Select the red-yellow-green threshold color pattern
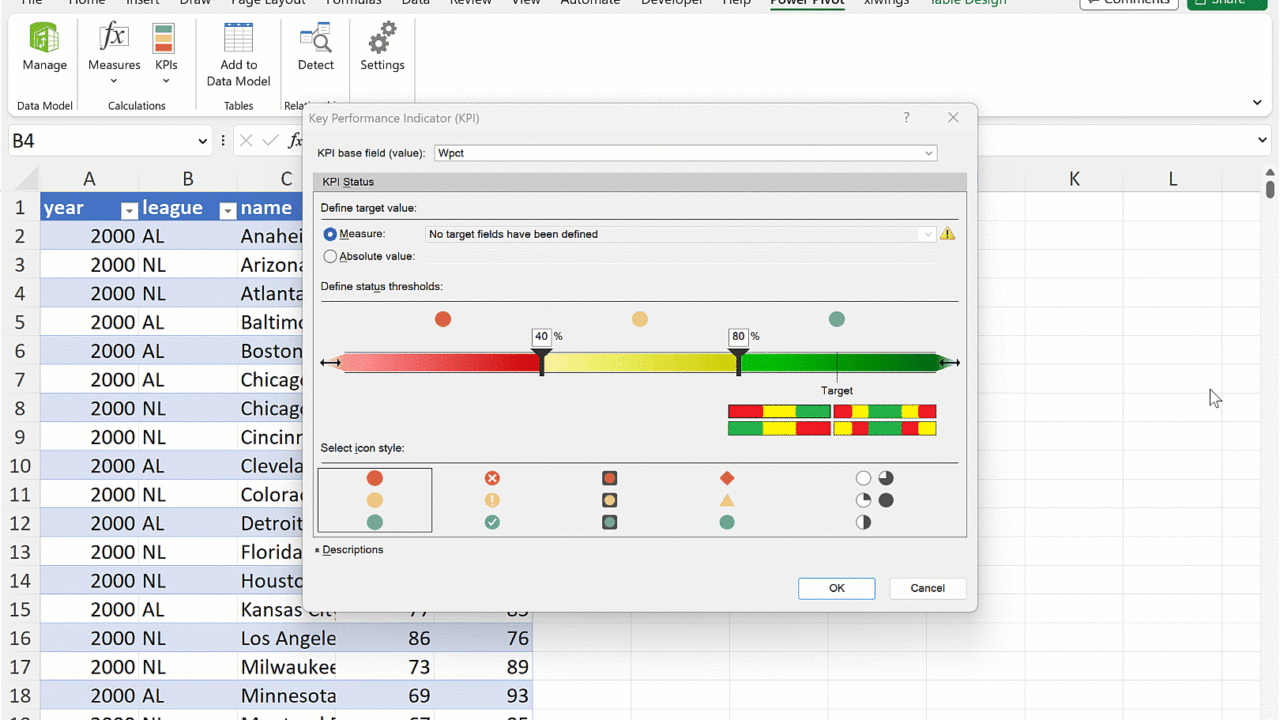Image resolution: width=1280 pixels, height=720 pixels. pos(779,412)
